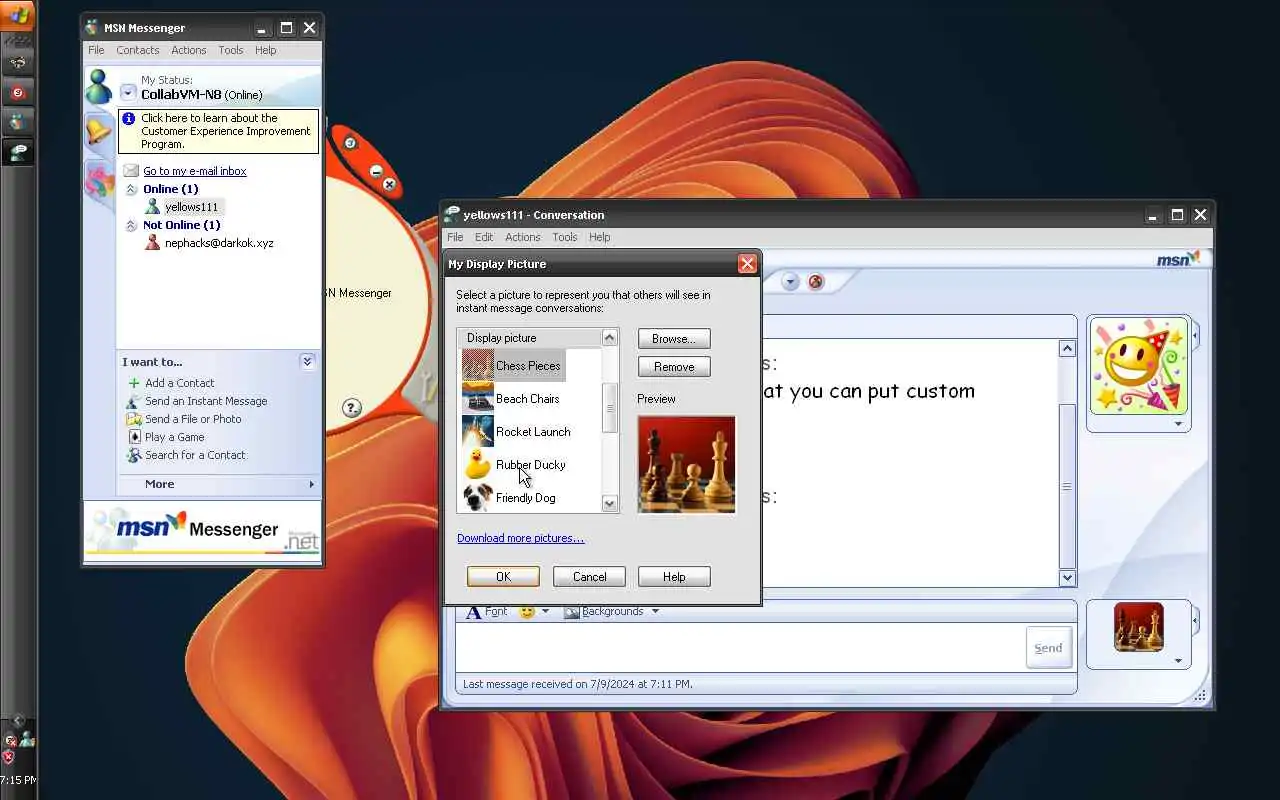Click the contact's party smiley display picture
1280x800 pixels.
1138,367
